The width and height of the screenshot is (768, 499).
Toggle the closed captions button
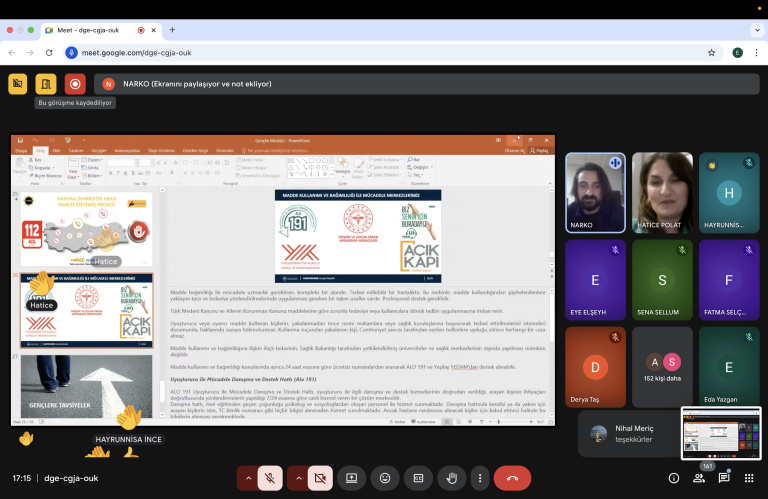click(x=418, y=478)
